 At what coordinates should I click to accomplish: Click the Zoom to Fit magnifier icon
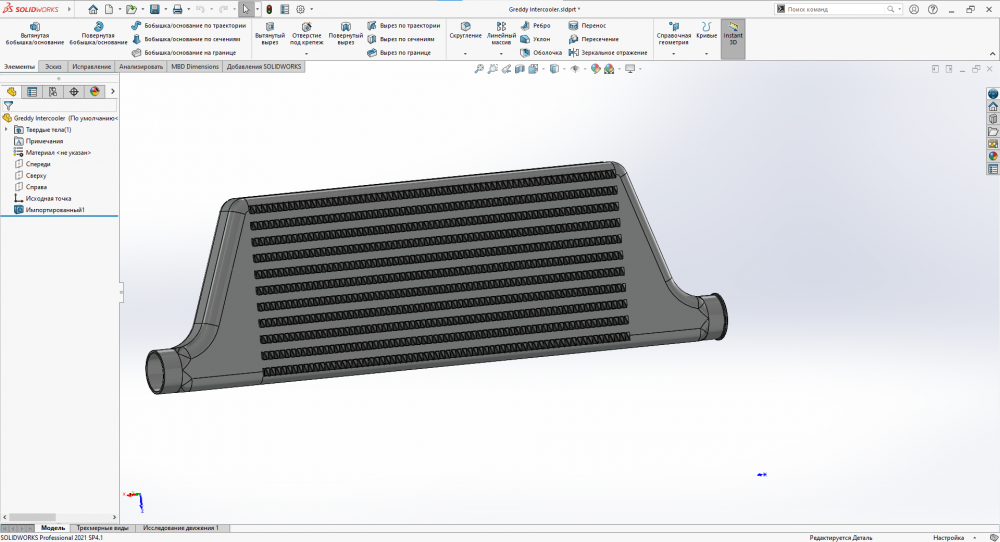[479, 69]
